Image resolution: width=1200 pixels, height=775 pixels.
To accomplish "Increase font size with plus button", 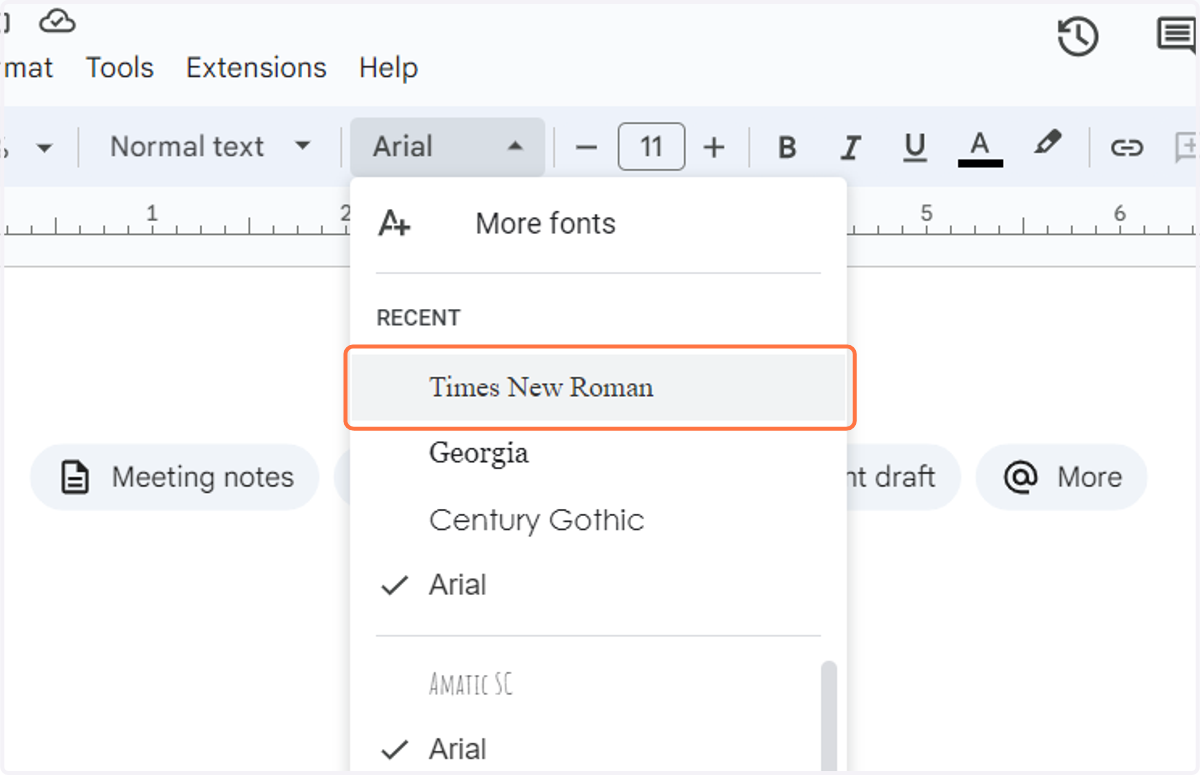I will [x=714, y=148].
